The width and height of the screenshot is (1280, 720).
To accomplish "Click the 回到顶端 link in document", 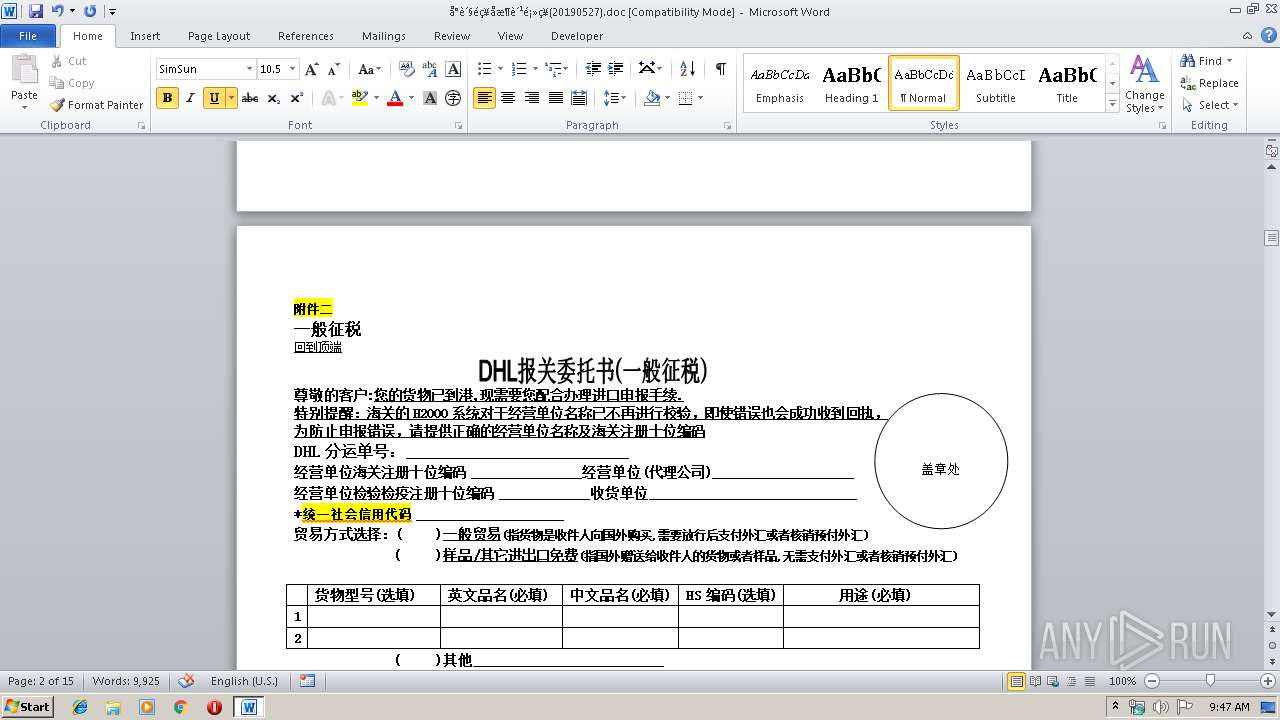I will click(x=318, y=347).
